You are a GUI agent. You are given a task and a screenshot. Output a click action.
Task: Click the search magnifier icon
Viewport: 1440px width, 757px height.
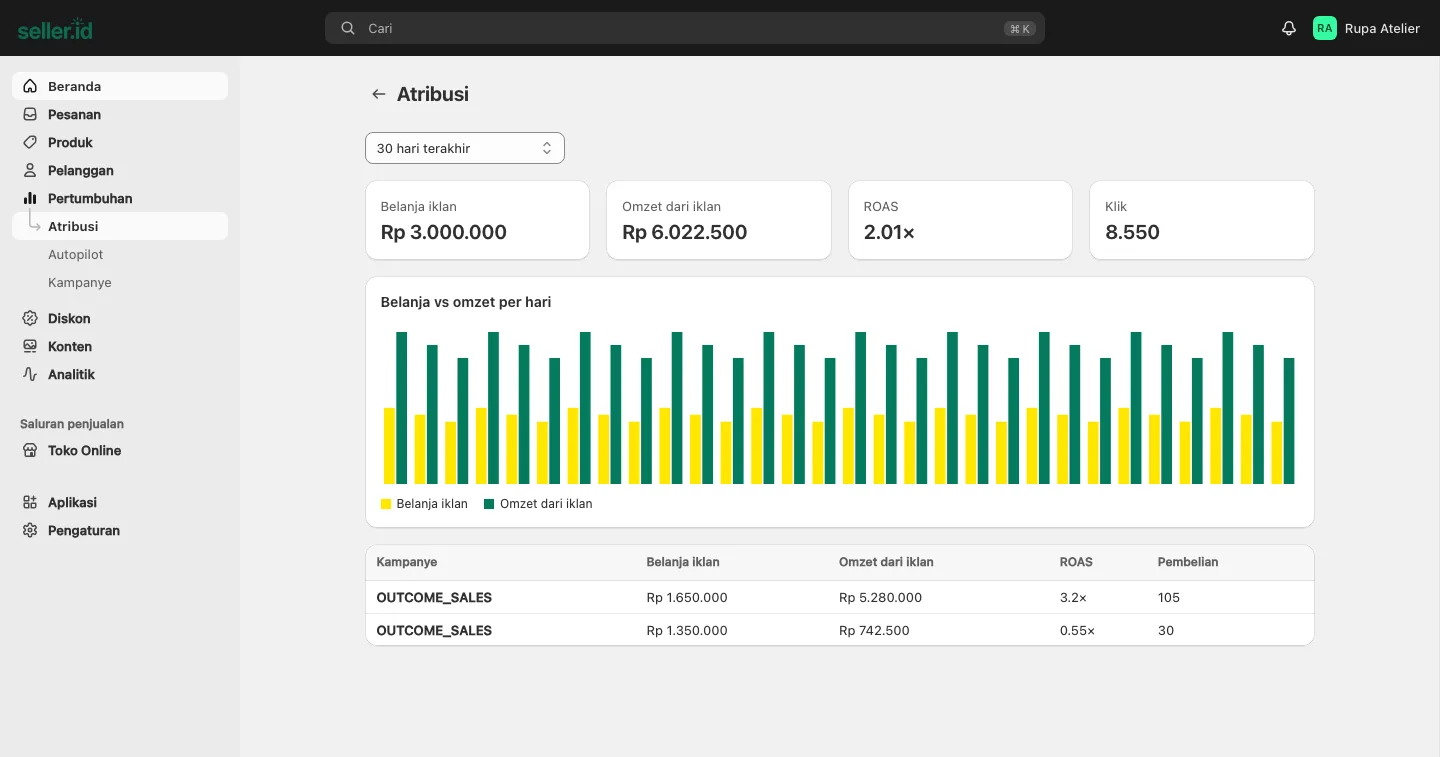coord(348,28)
